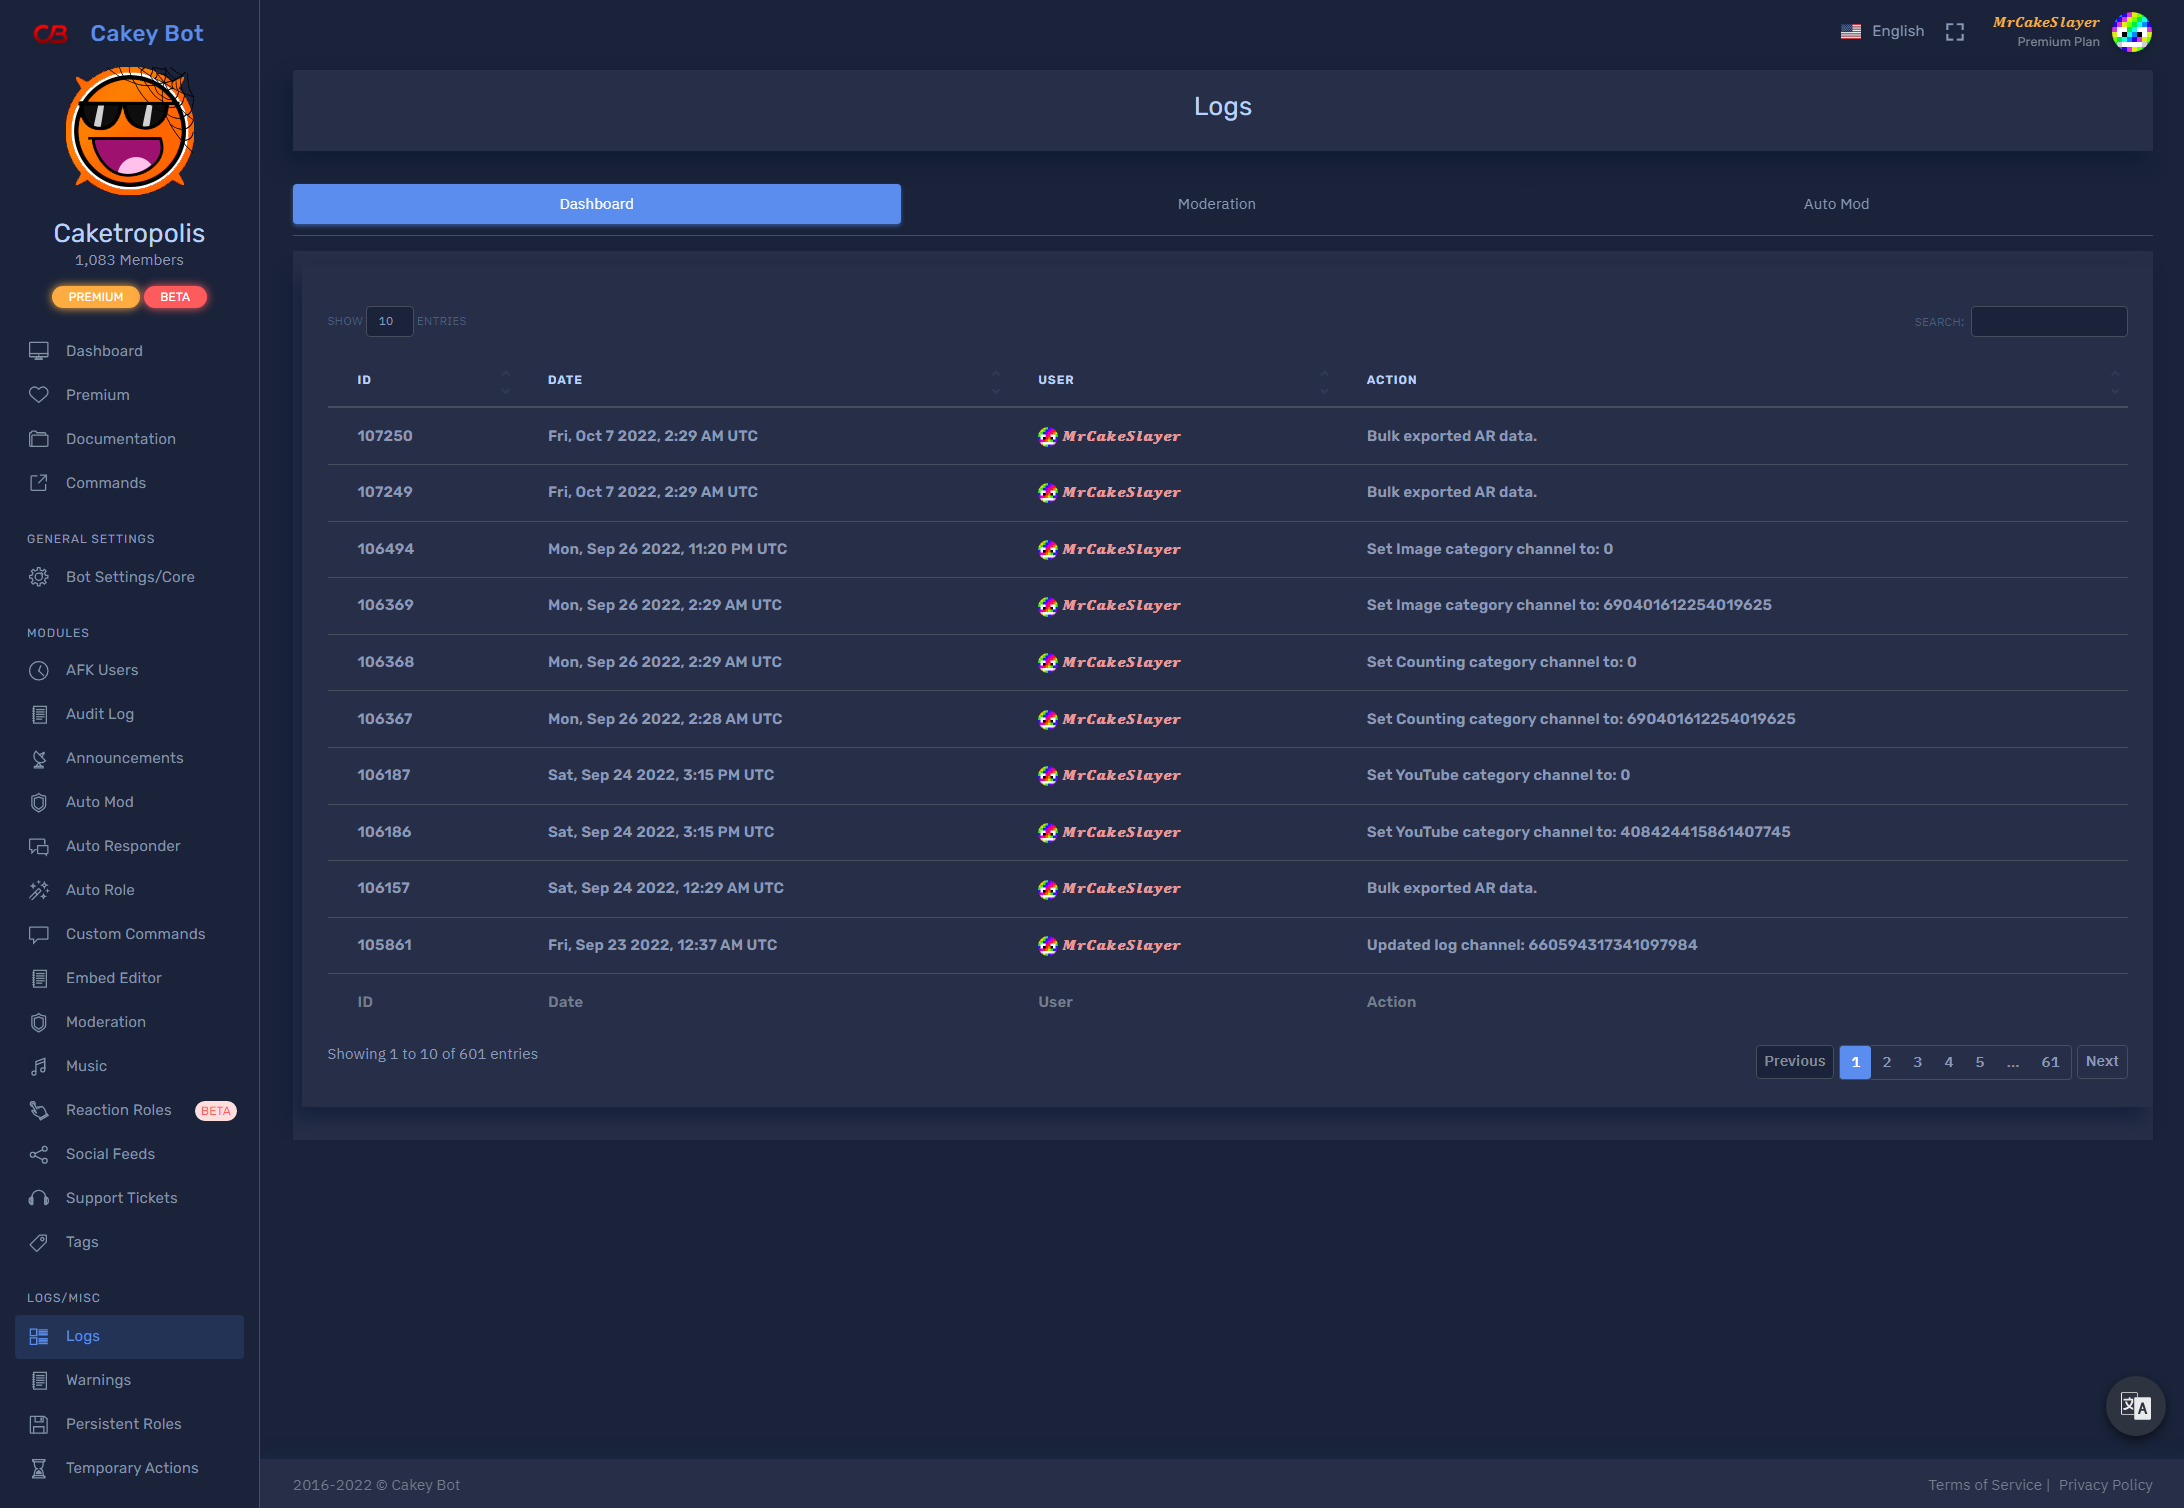The width and height of the screenshot is (2184, 1508).
Task: Click the Custom Commands speech bubble icon
Action: [x=39, y=934]
